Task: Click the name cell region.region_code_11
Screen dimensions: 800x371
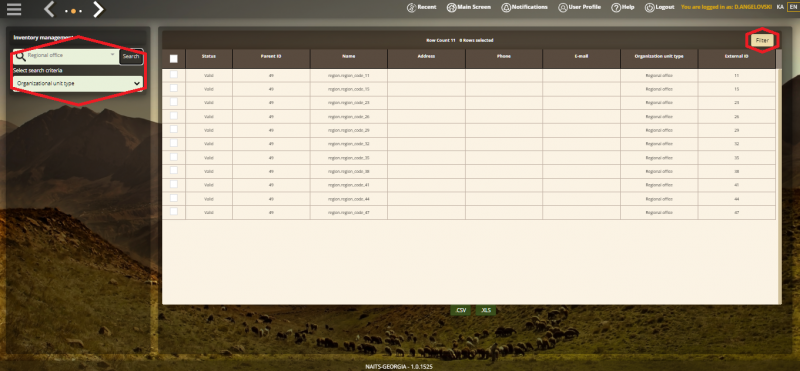Action: pyautogui.click(x=349, y=76)
